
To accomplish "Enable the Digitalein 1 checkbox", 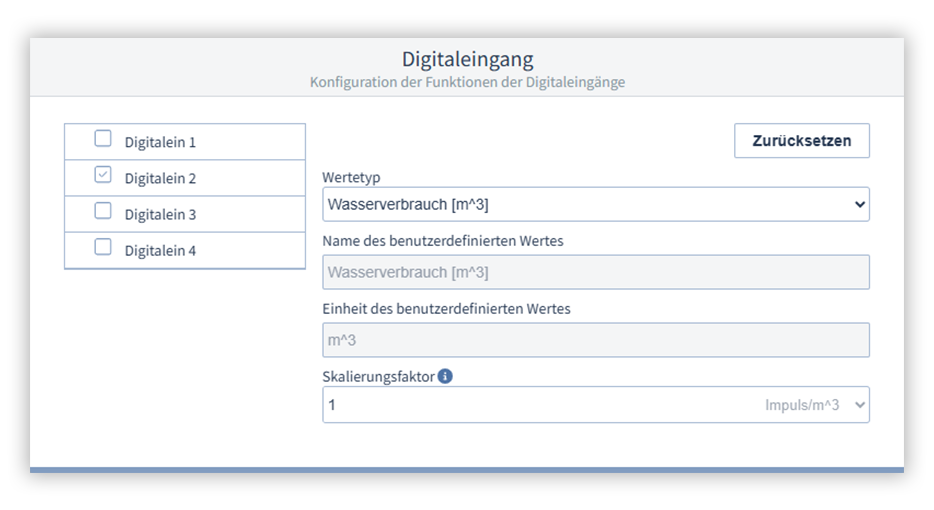I will coord(103,140).
